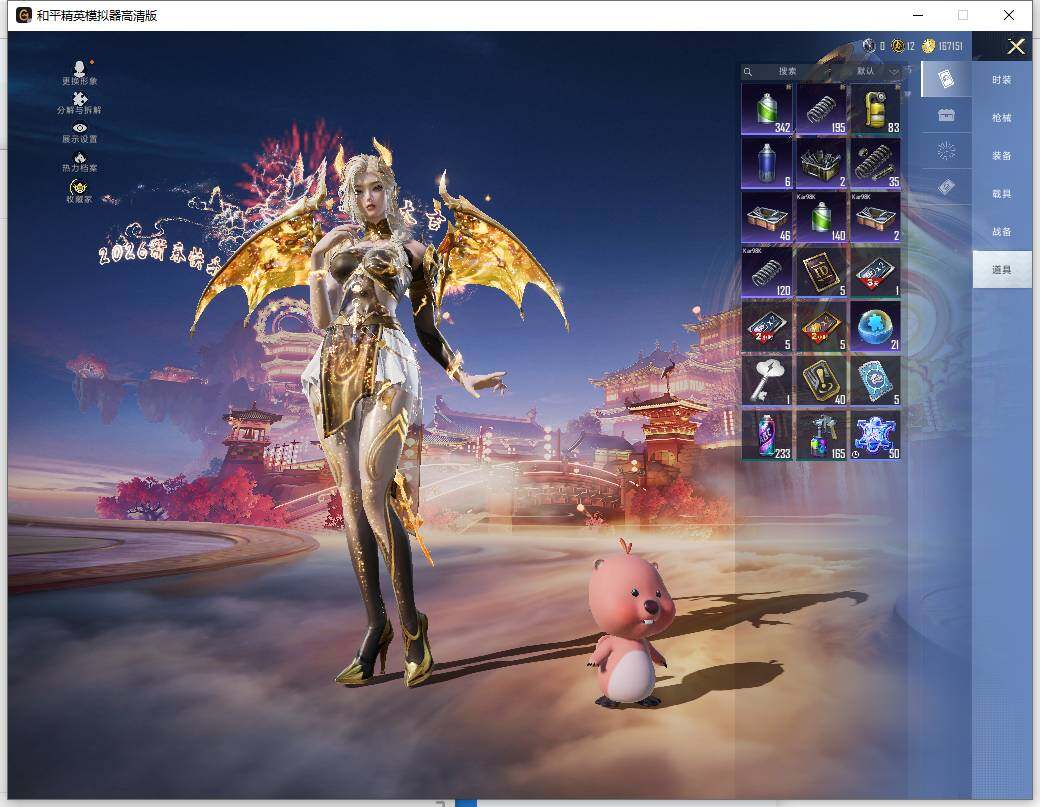Screen dimensions: 1040x807
Task: Select x2 three-day card with count 1
Action: coord(876,273)
